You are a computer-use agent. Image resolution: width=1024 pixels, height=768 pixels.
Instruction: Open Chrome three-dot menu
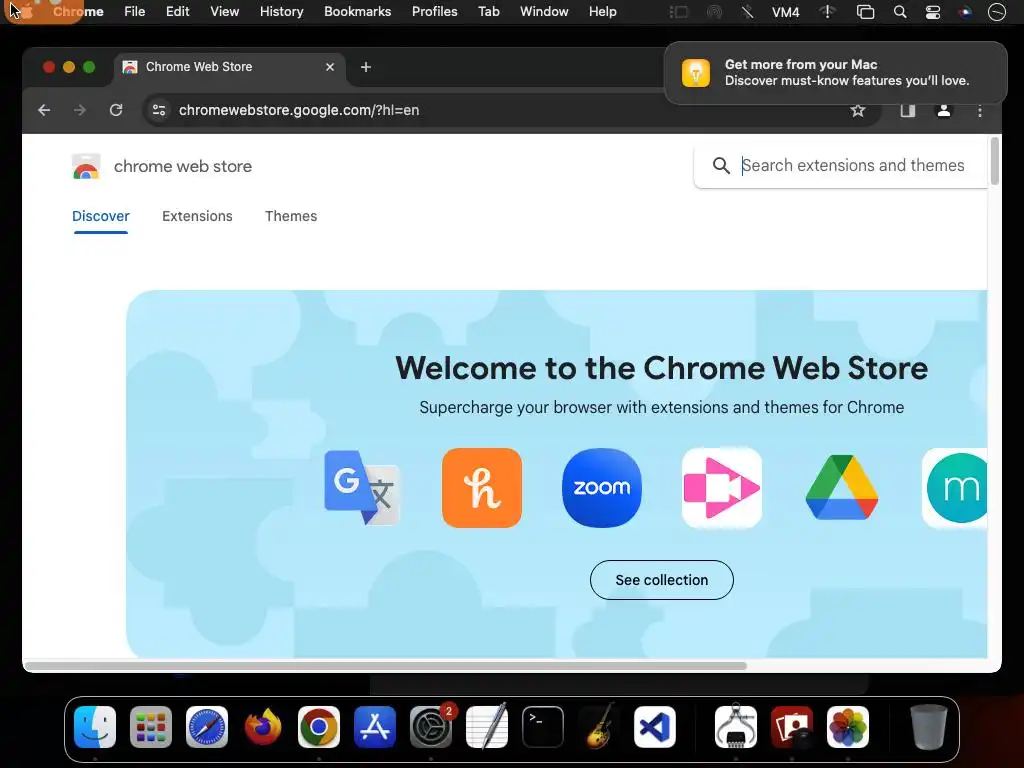click(x=980, y=111)
